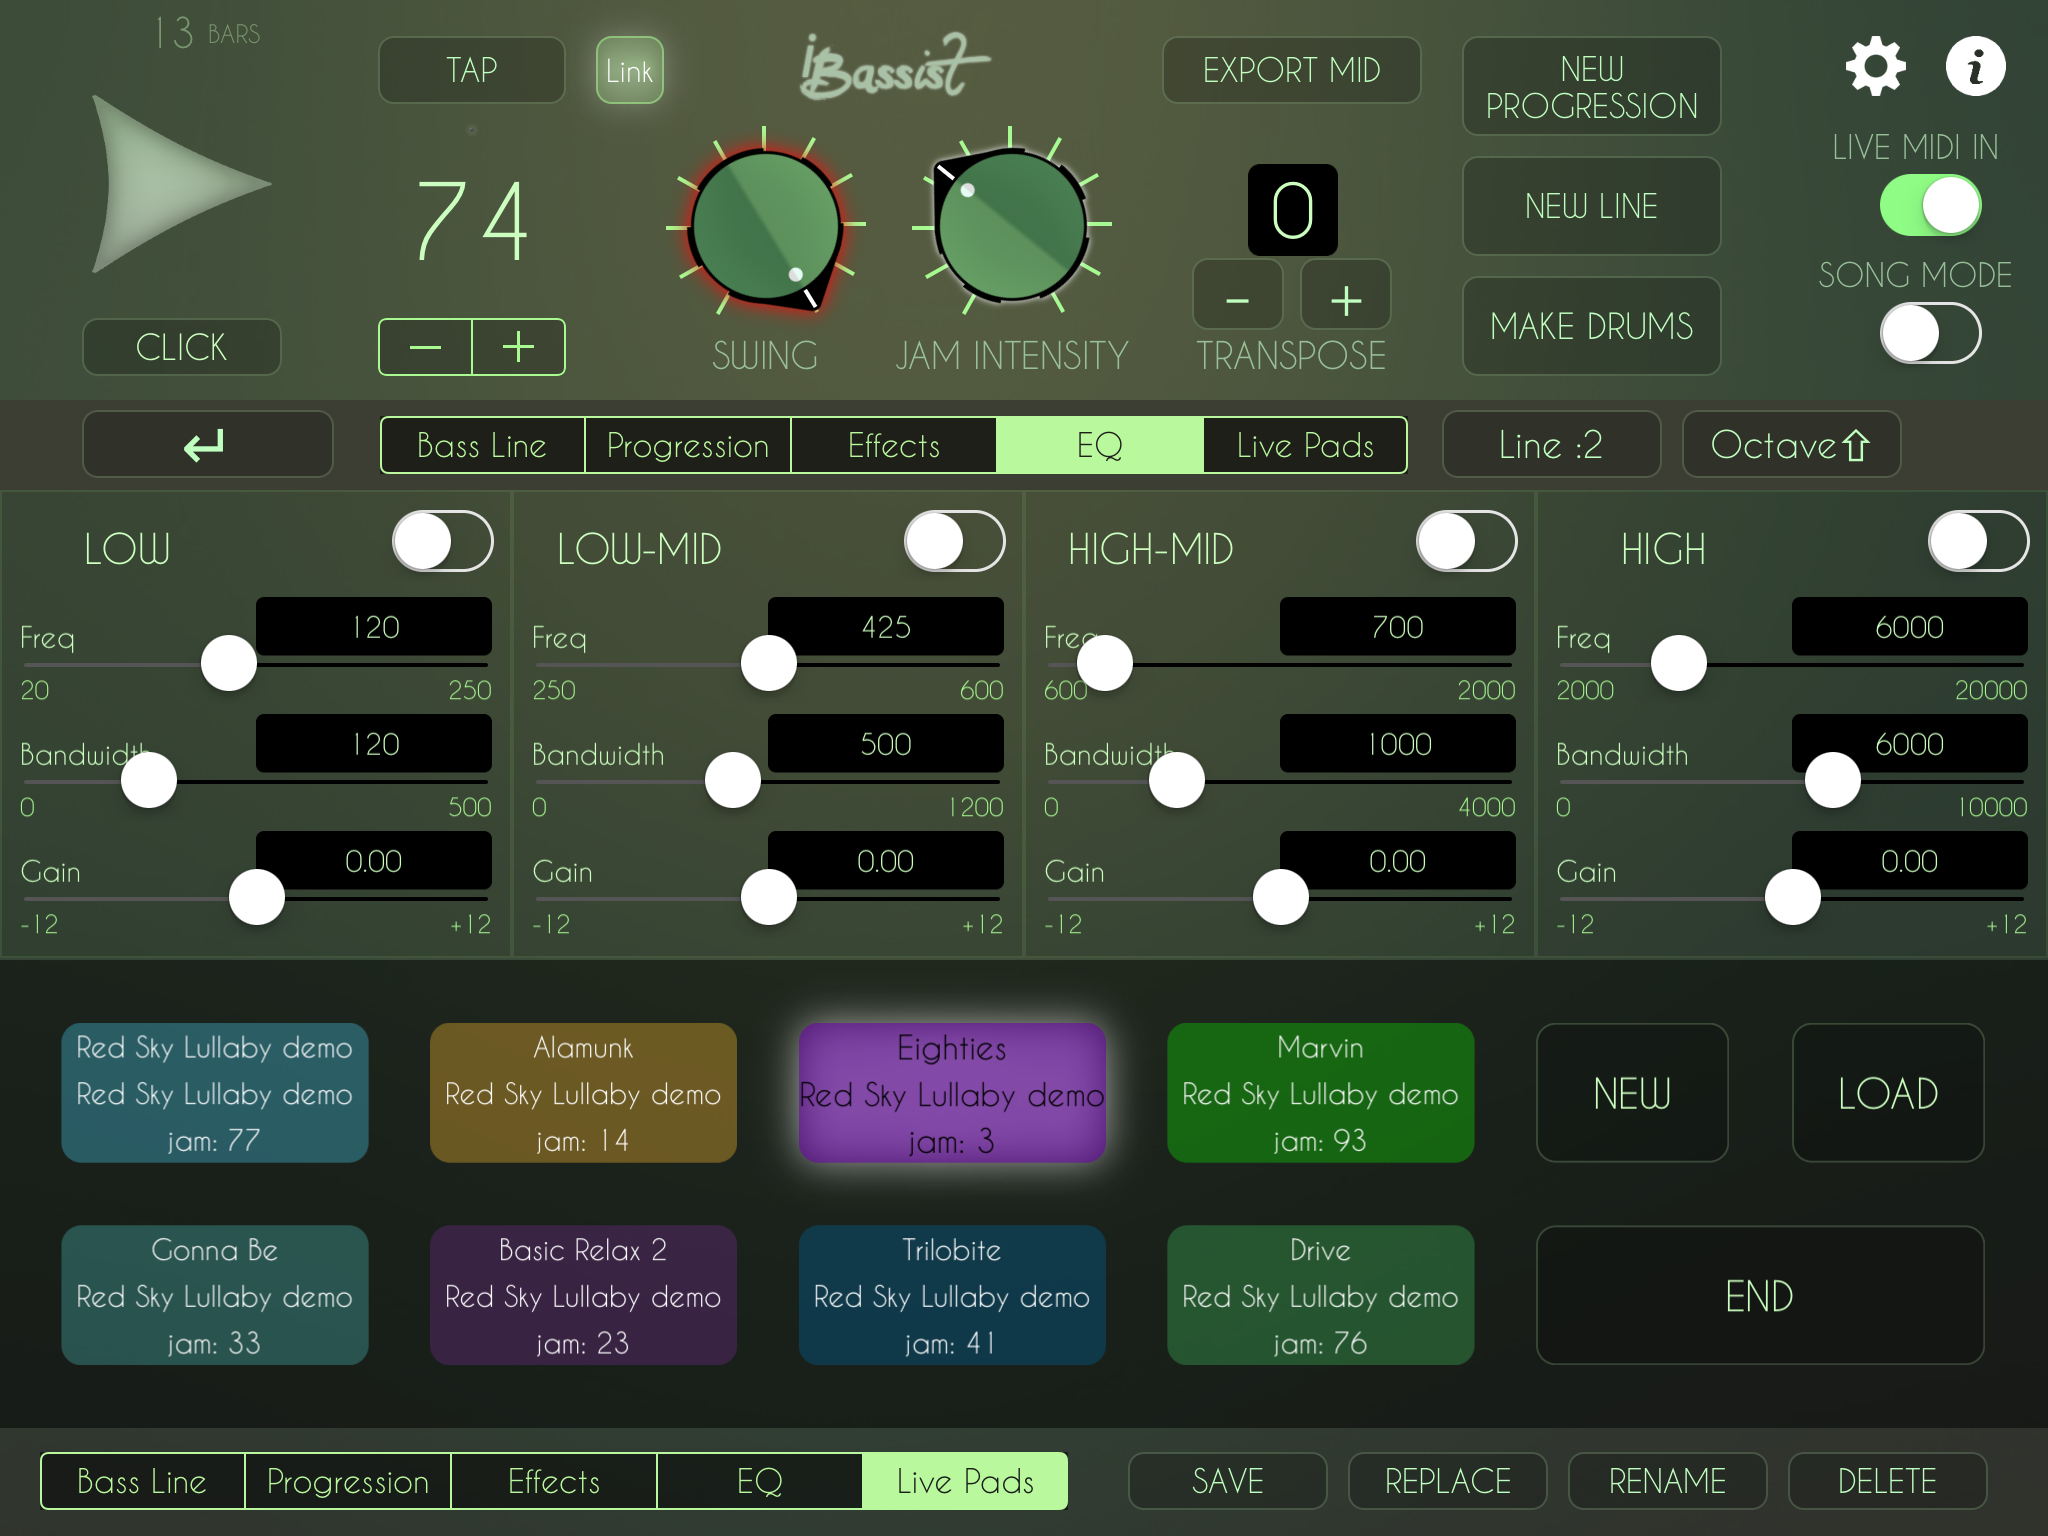The width and height of the screenshot is (2048, 1536).
Task: Click the Octave up arrow button
Action: pyautogui.click(x=1790, y=445)
